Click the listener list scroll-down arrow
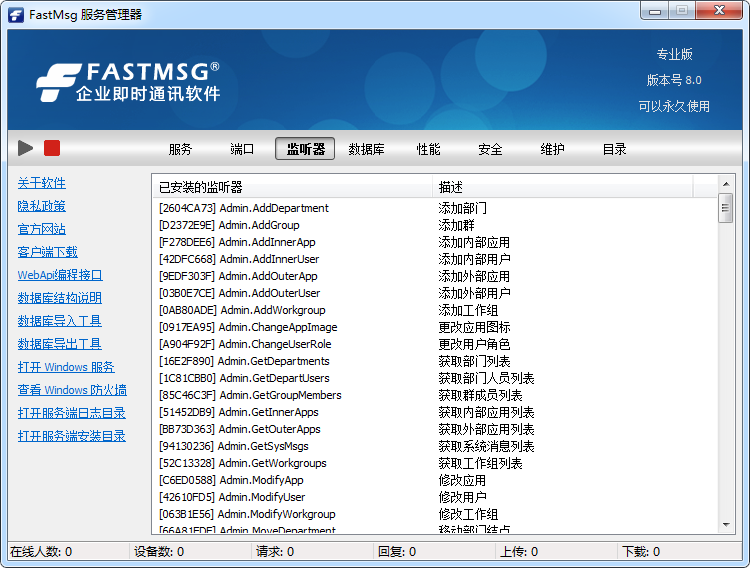The width and height of the screenshot is (750, 568). 726,525
